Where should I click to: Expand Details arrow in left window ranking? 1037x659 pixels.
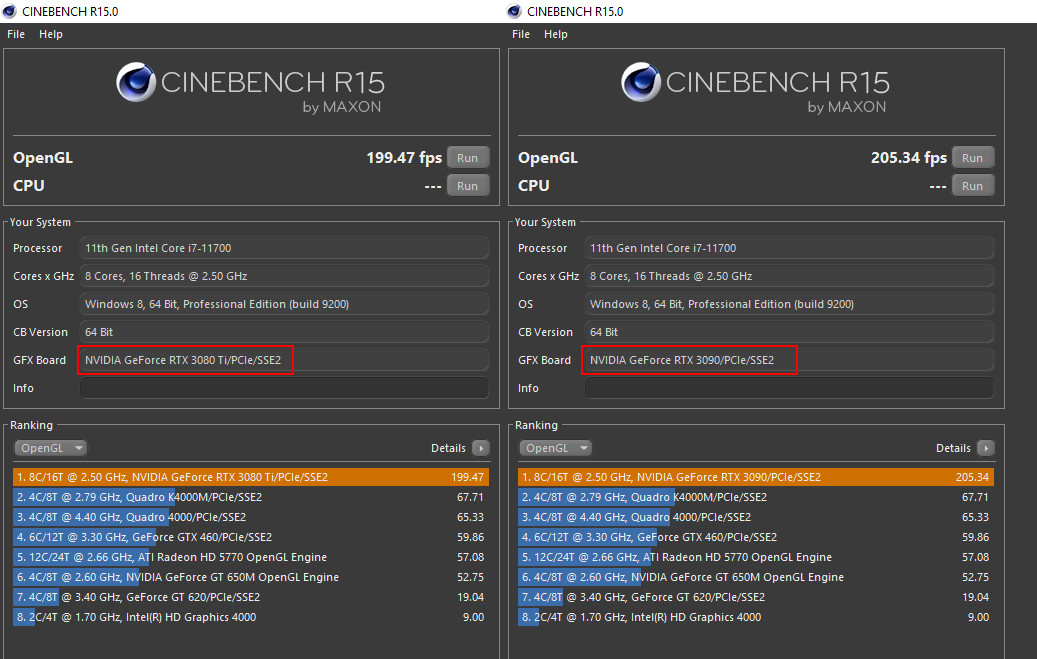[x=481, y=448]
